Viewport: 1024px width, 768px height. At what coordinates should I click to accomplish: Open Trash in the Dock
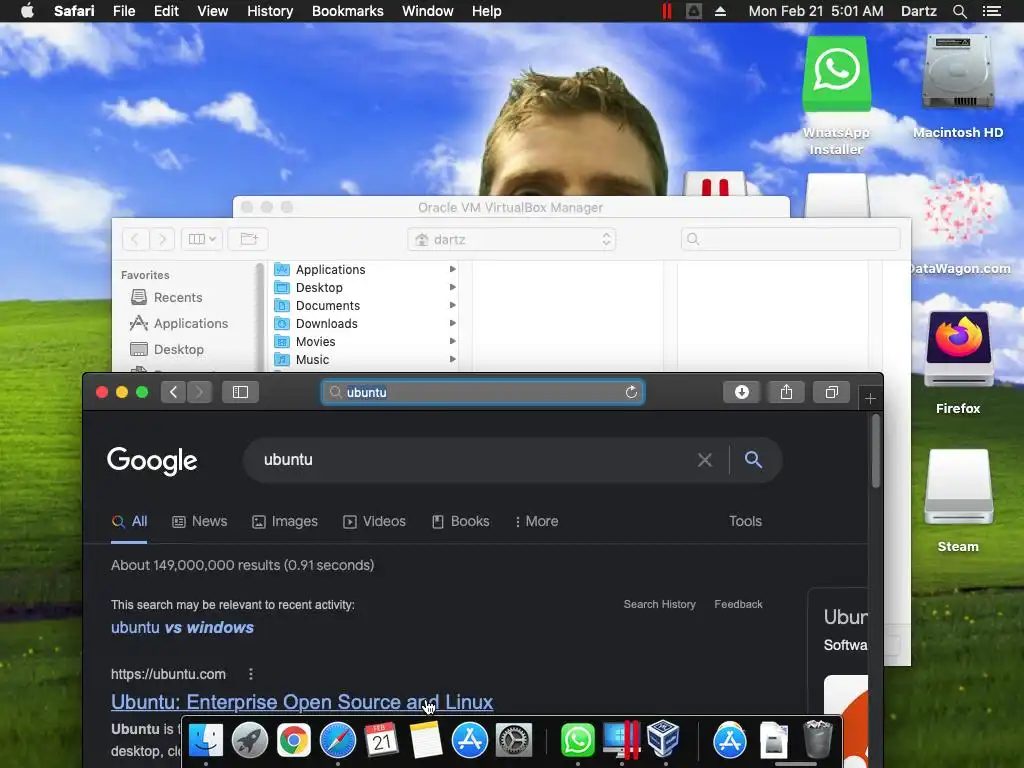click(818, 739)
